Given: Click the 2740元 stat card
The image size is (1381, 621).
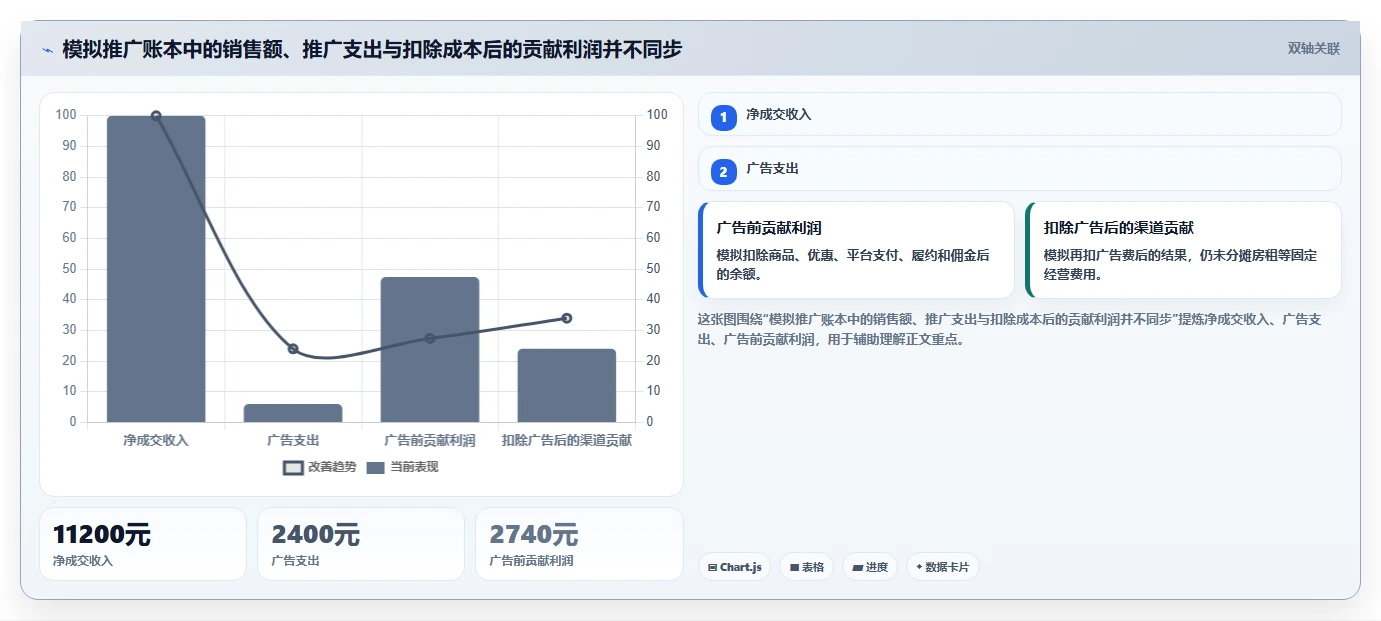Looking at the screenshot, I should point(579,544).
